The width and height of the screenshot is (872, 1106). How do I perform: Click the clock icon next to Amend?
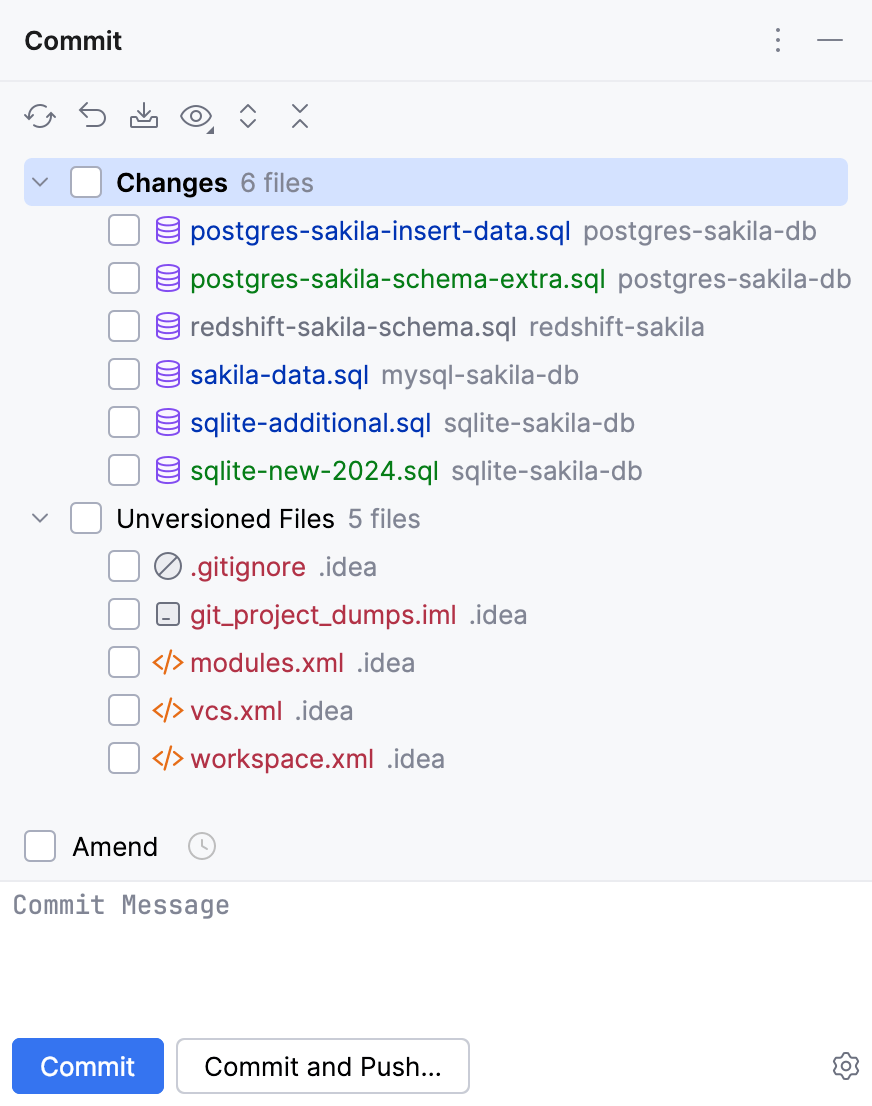tap(201, 846)
